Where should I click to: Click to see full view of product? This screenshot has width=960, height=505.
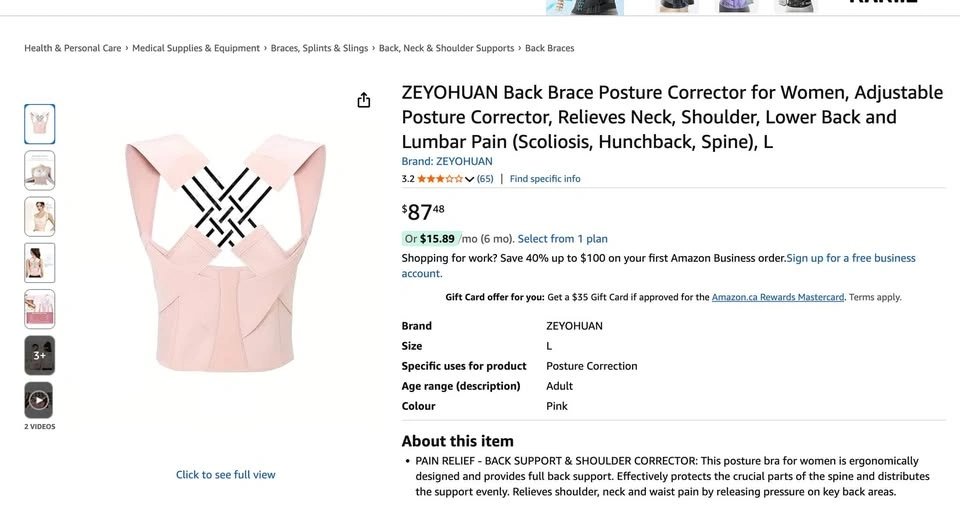(225, 475)
